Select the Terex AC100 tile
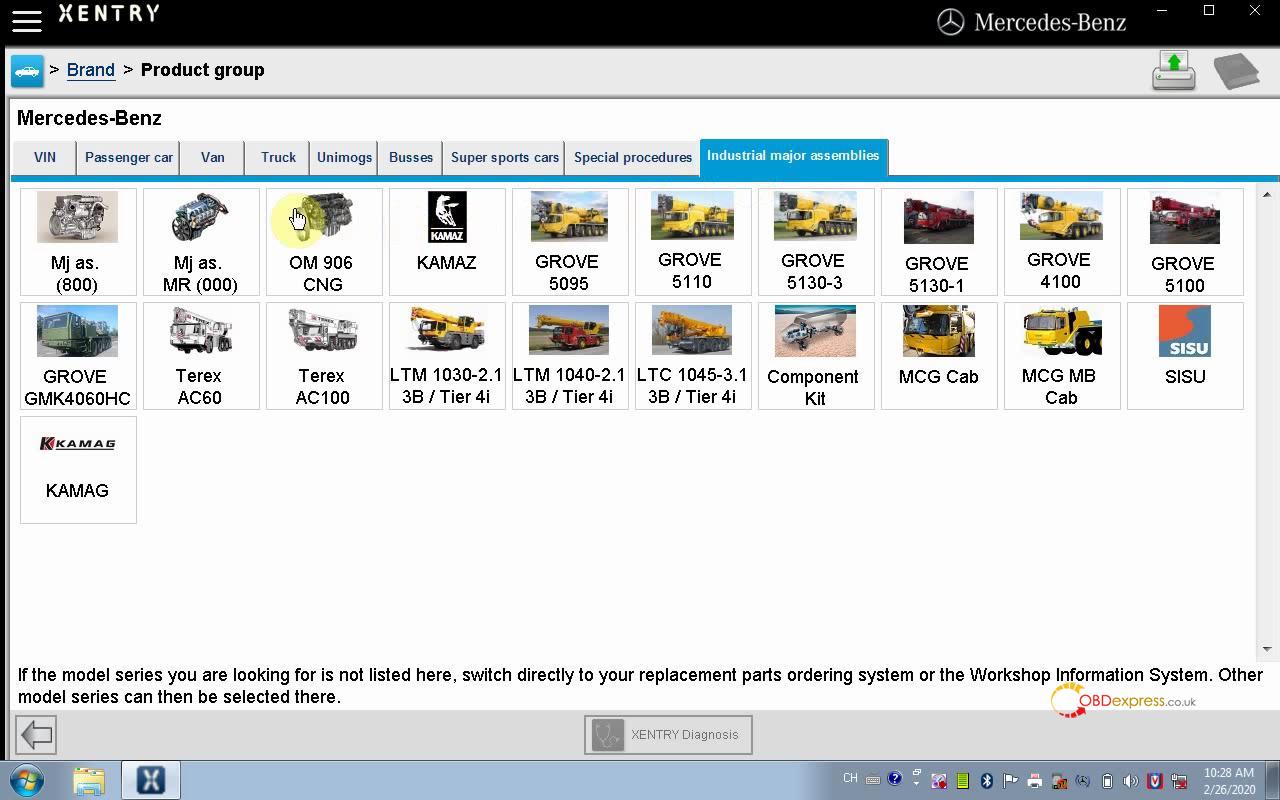This screenshot has width=1280, height=800. tap(324, 356)
